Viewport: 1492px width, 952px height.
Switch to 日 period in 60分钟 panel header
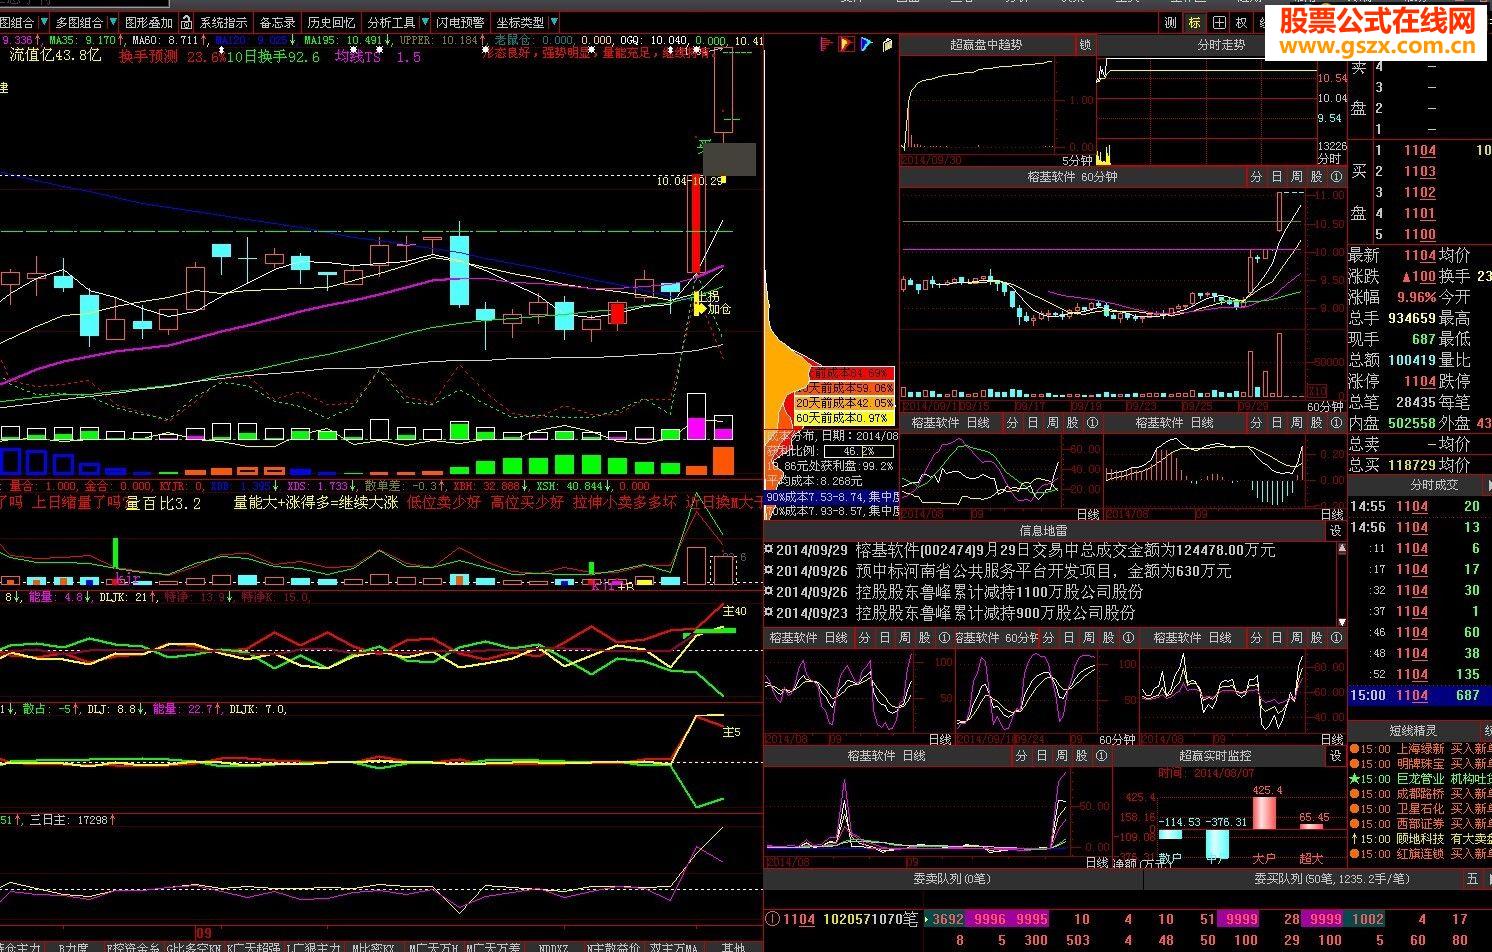(1277, 176)
